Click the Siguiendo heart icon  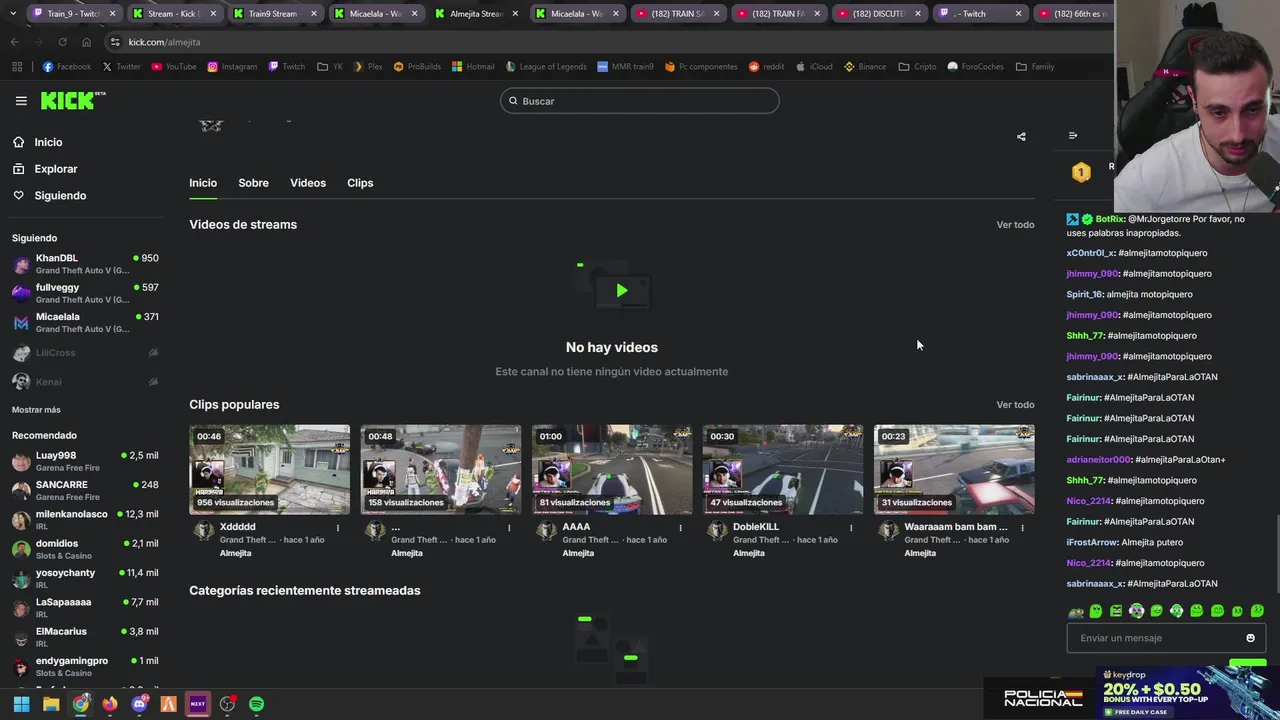coord(19,195)
